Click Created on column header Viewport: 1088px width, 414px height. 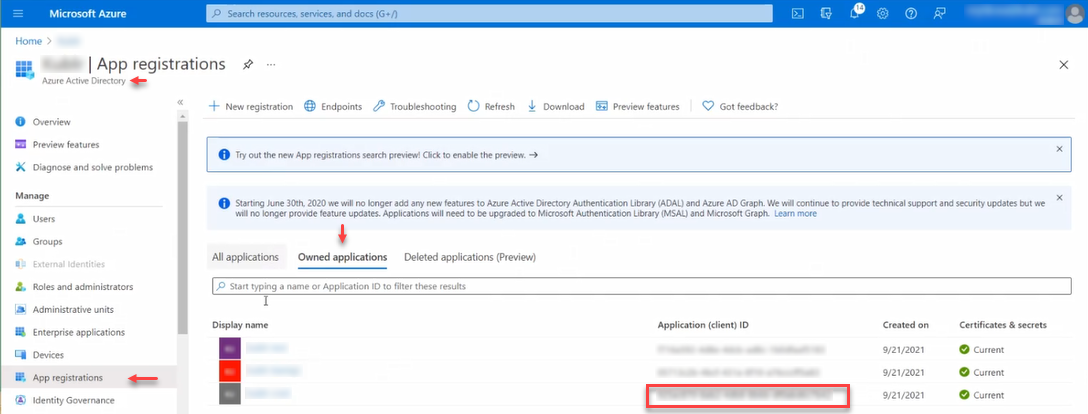click(906, 325)
